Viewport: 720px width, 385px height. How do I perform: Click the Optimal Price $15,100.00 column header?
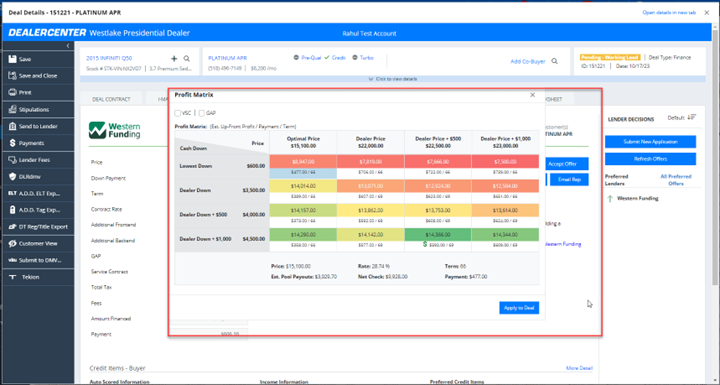[x=303, y=142]
